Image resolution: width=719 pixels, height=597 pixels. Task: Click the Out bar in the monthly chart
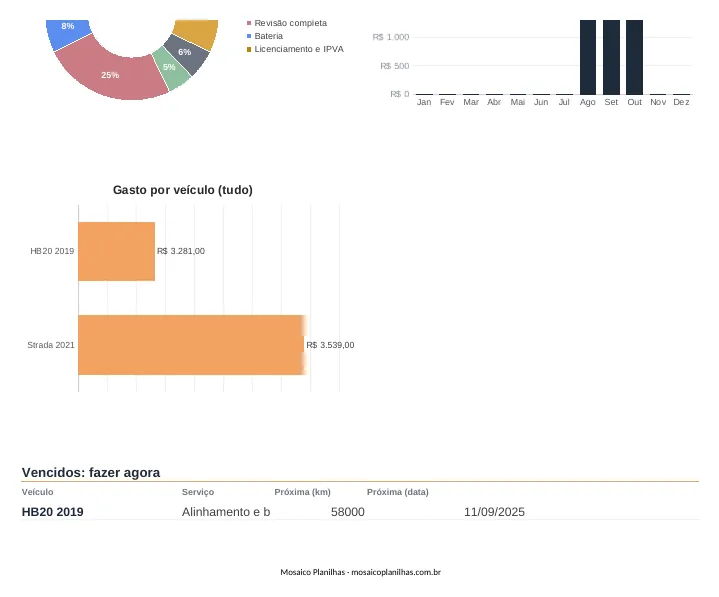(635, 57)
